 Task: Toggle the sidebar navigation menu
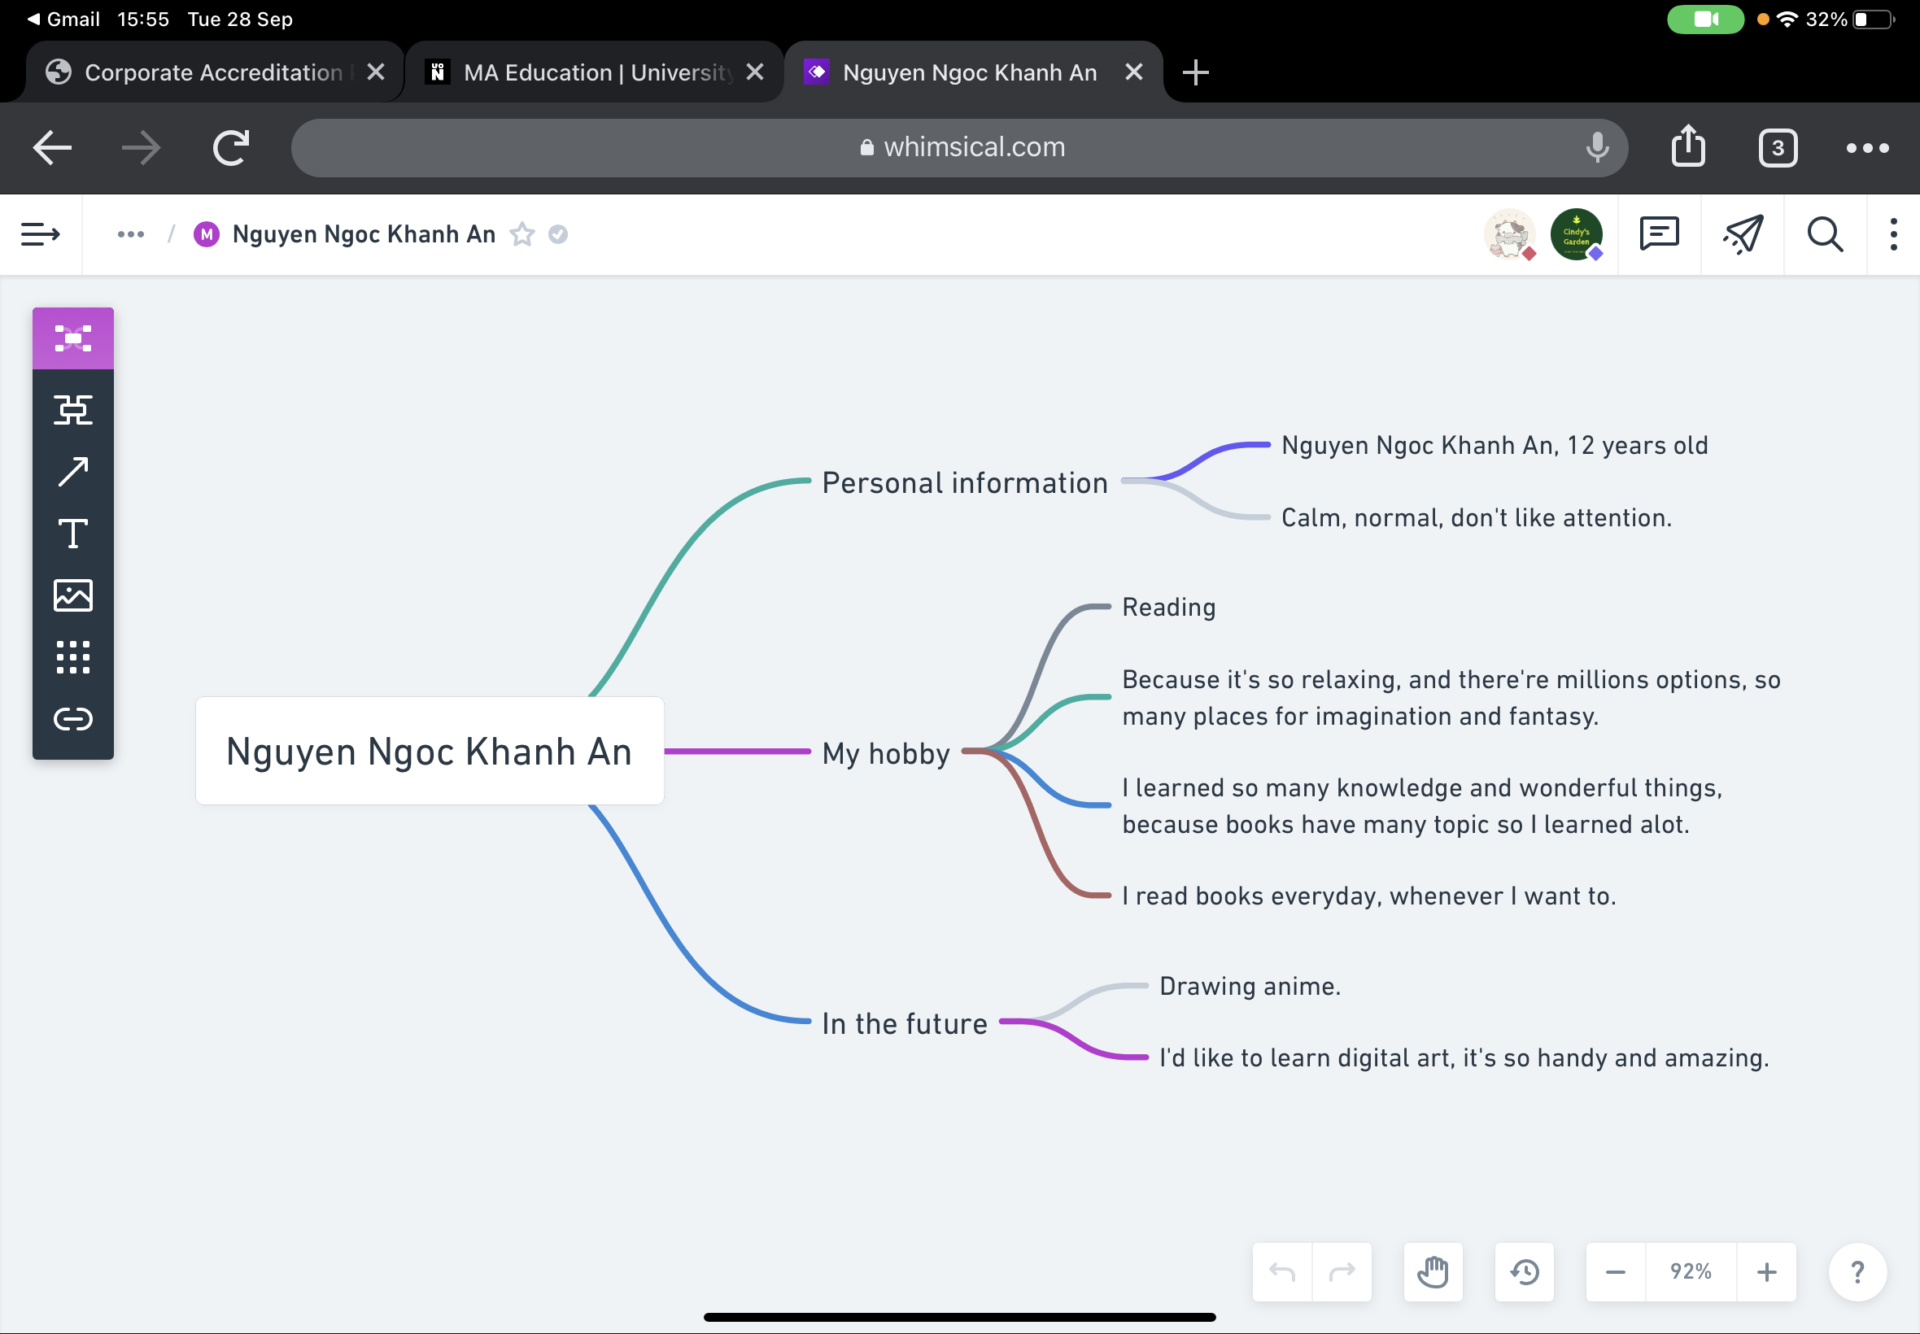(41, 234)
